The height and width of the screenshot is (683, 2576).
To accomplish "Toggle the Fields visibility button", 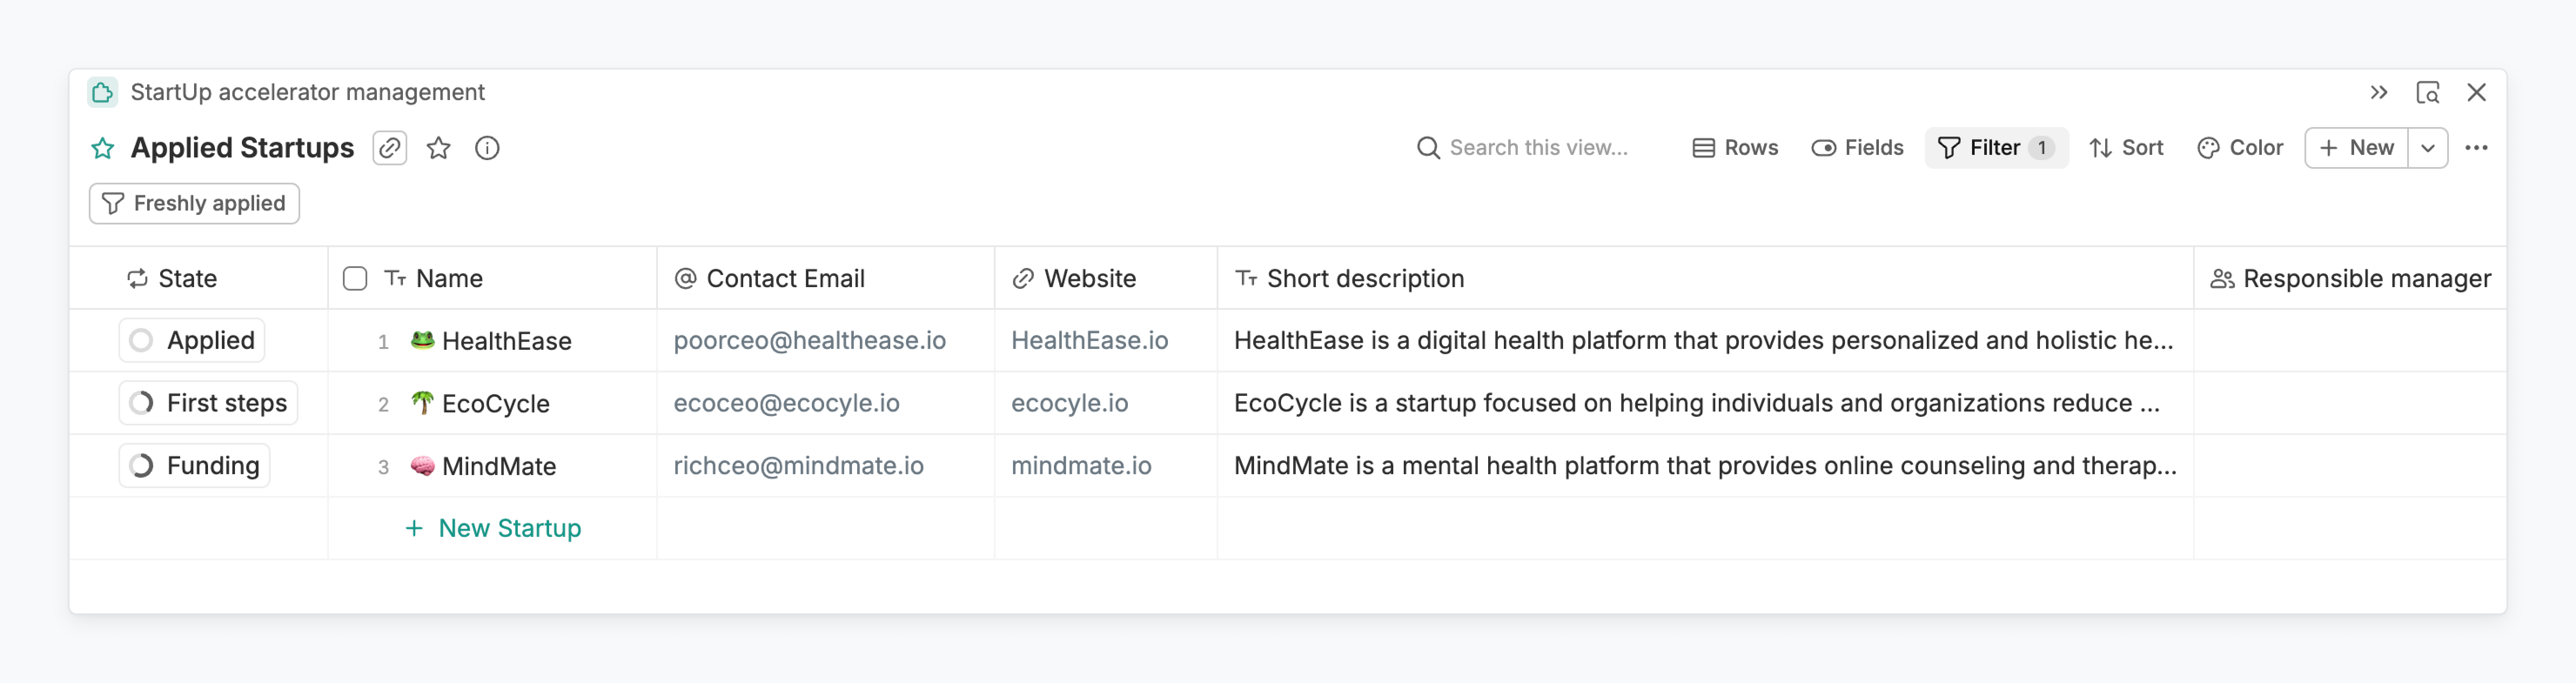I will [1857, 148].
